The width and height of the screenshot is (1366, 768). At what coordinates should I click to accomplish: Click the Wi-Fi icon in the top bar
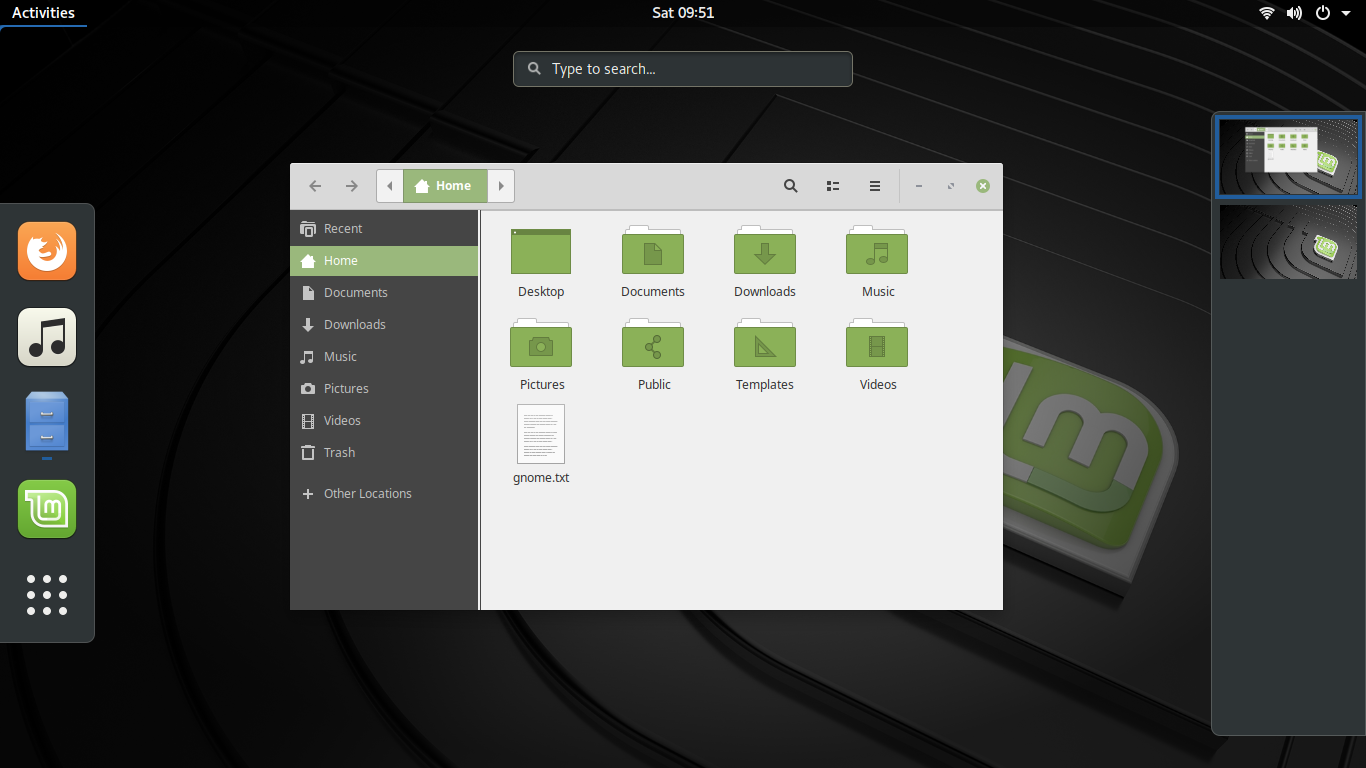point(1266,13)
